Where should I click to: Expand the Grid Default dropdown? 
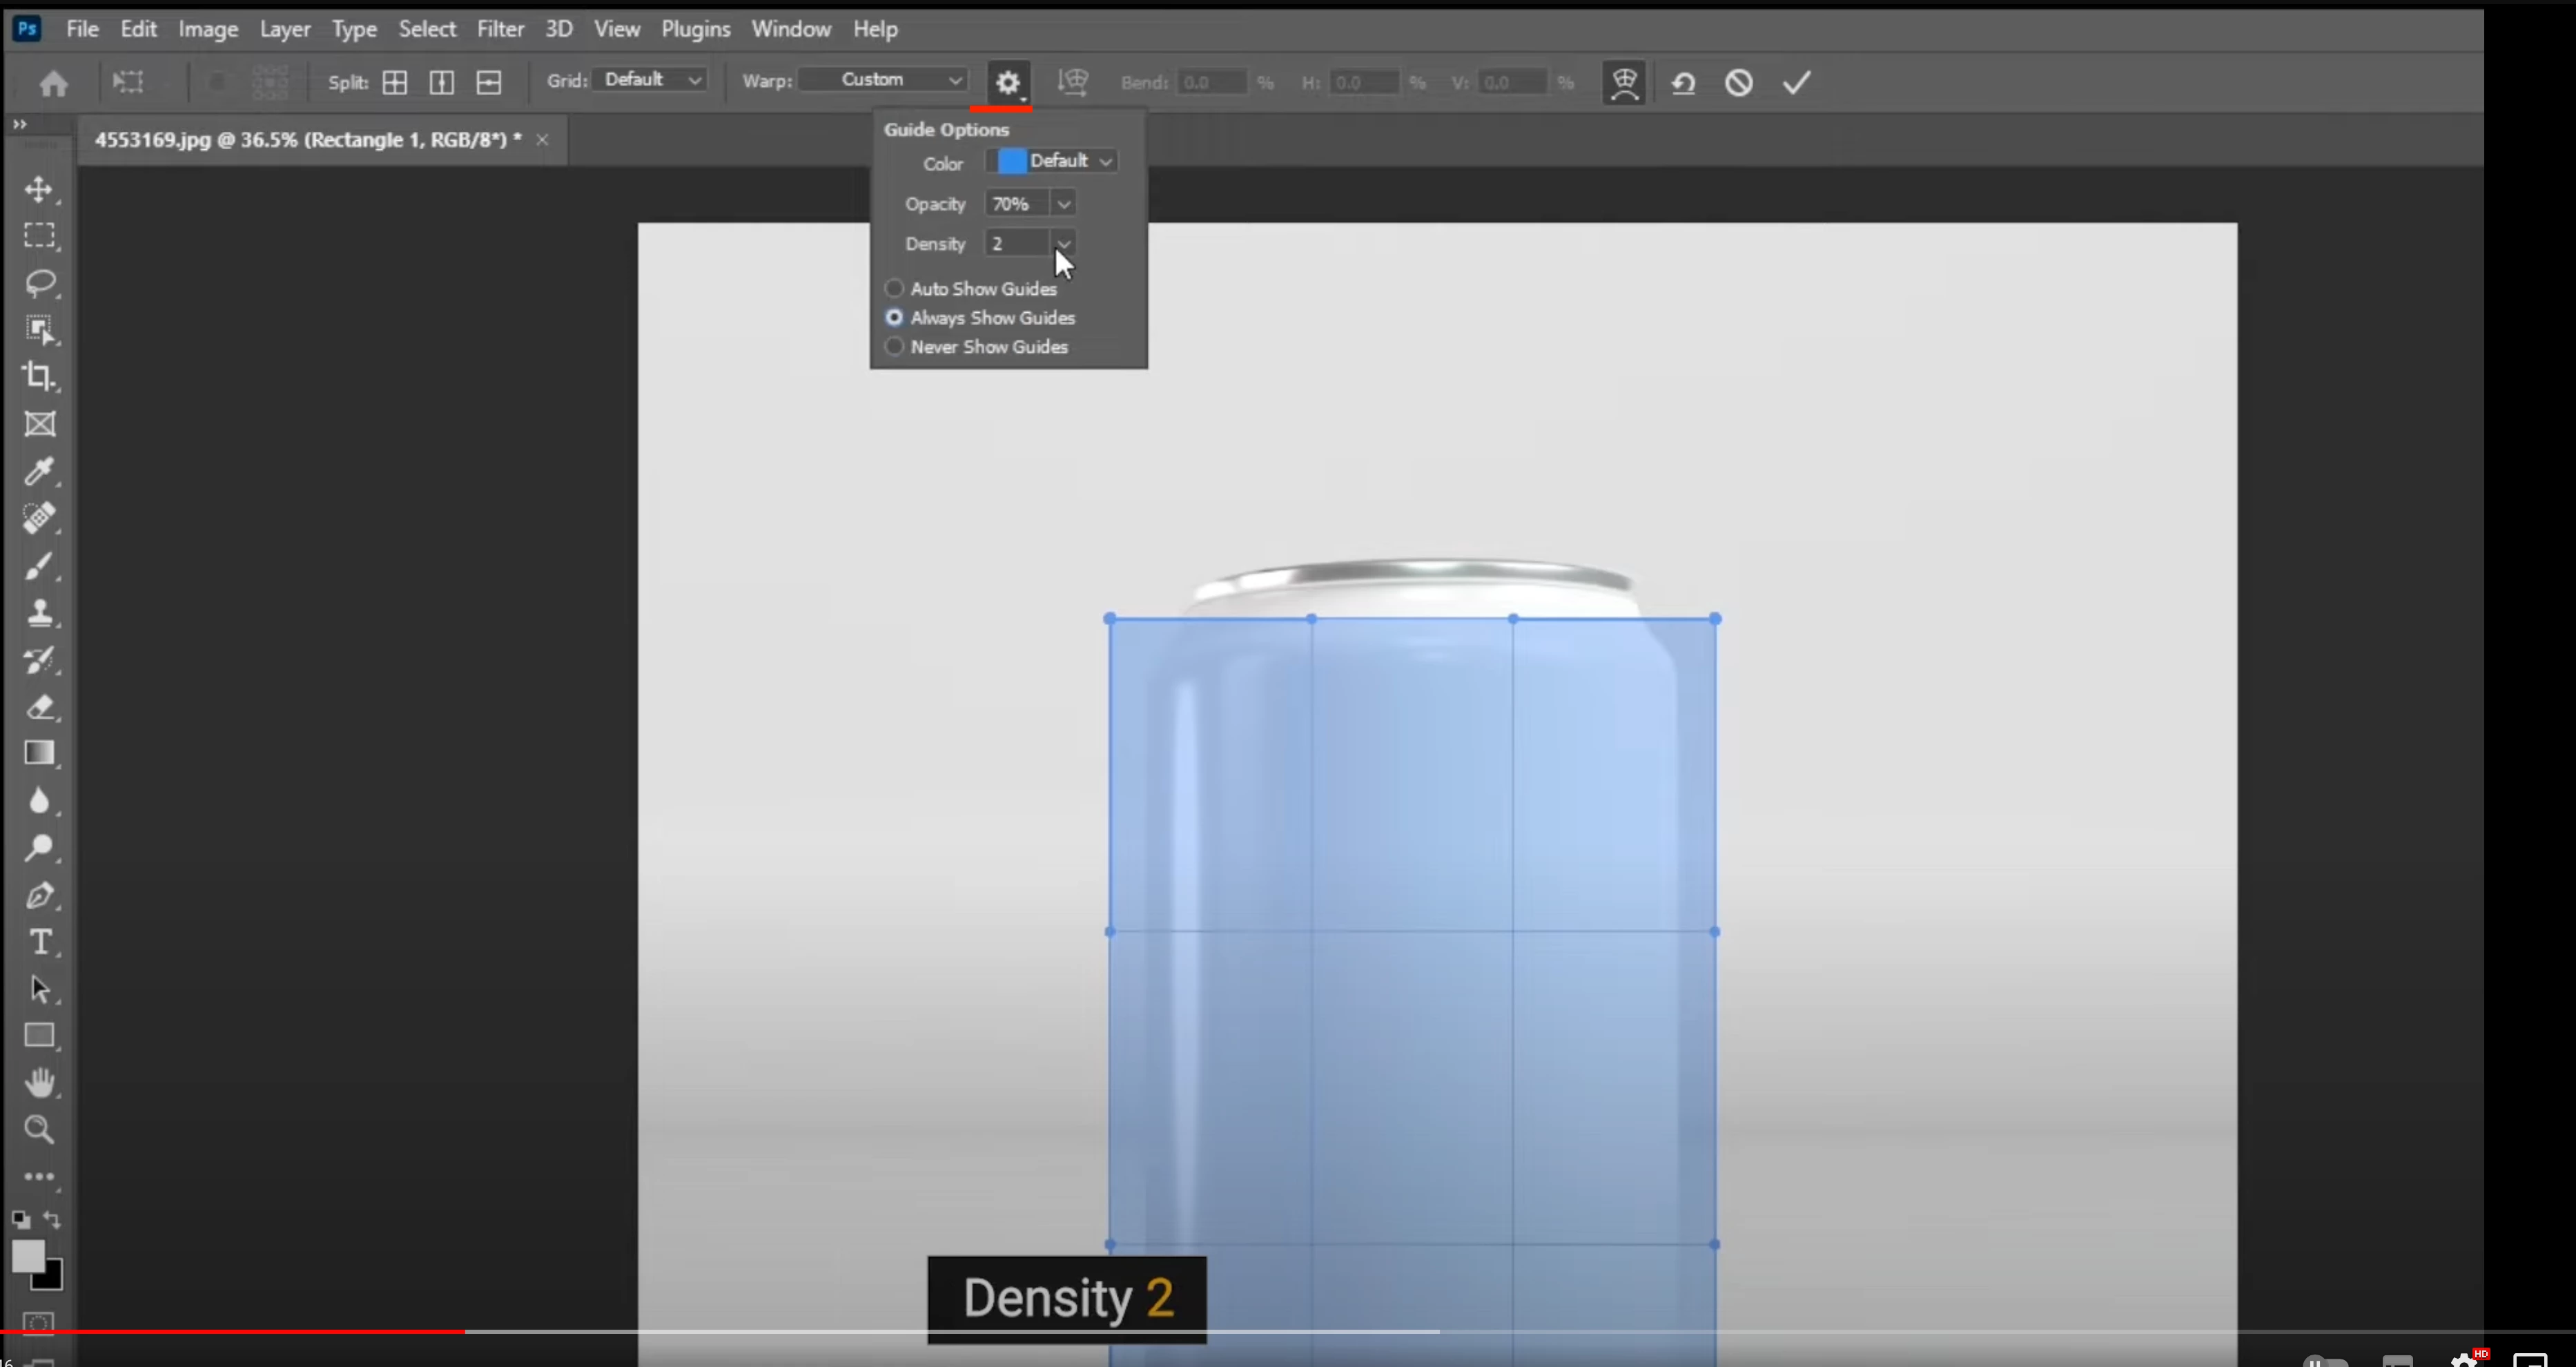tap(651, 80)
